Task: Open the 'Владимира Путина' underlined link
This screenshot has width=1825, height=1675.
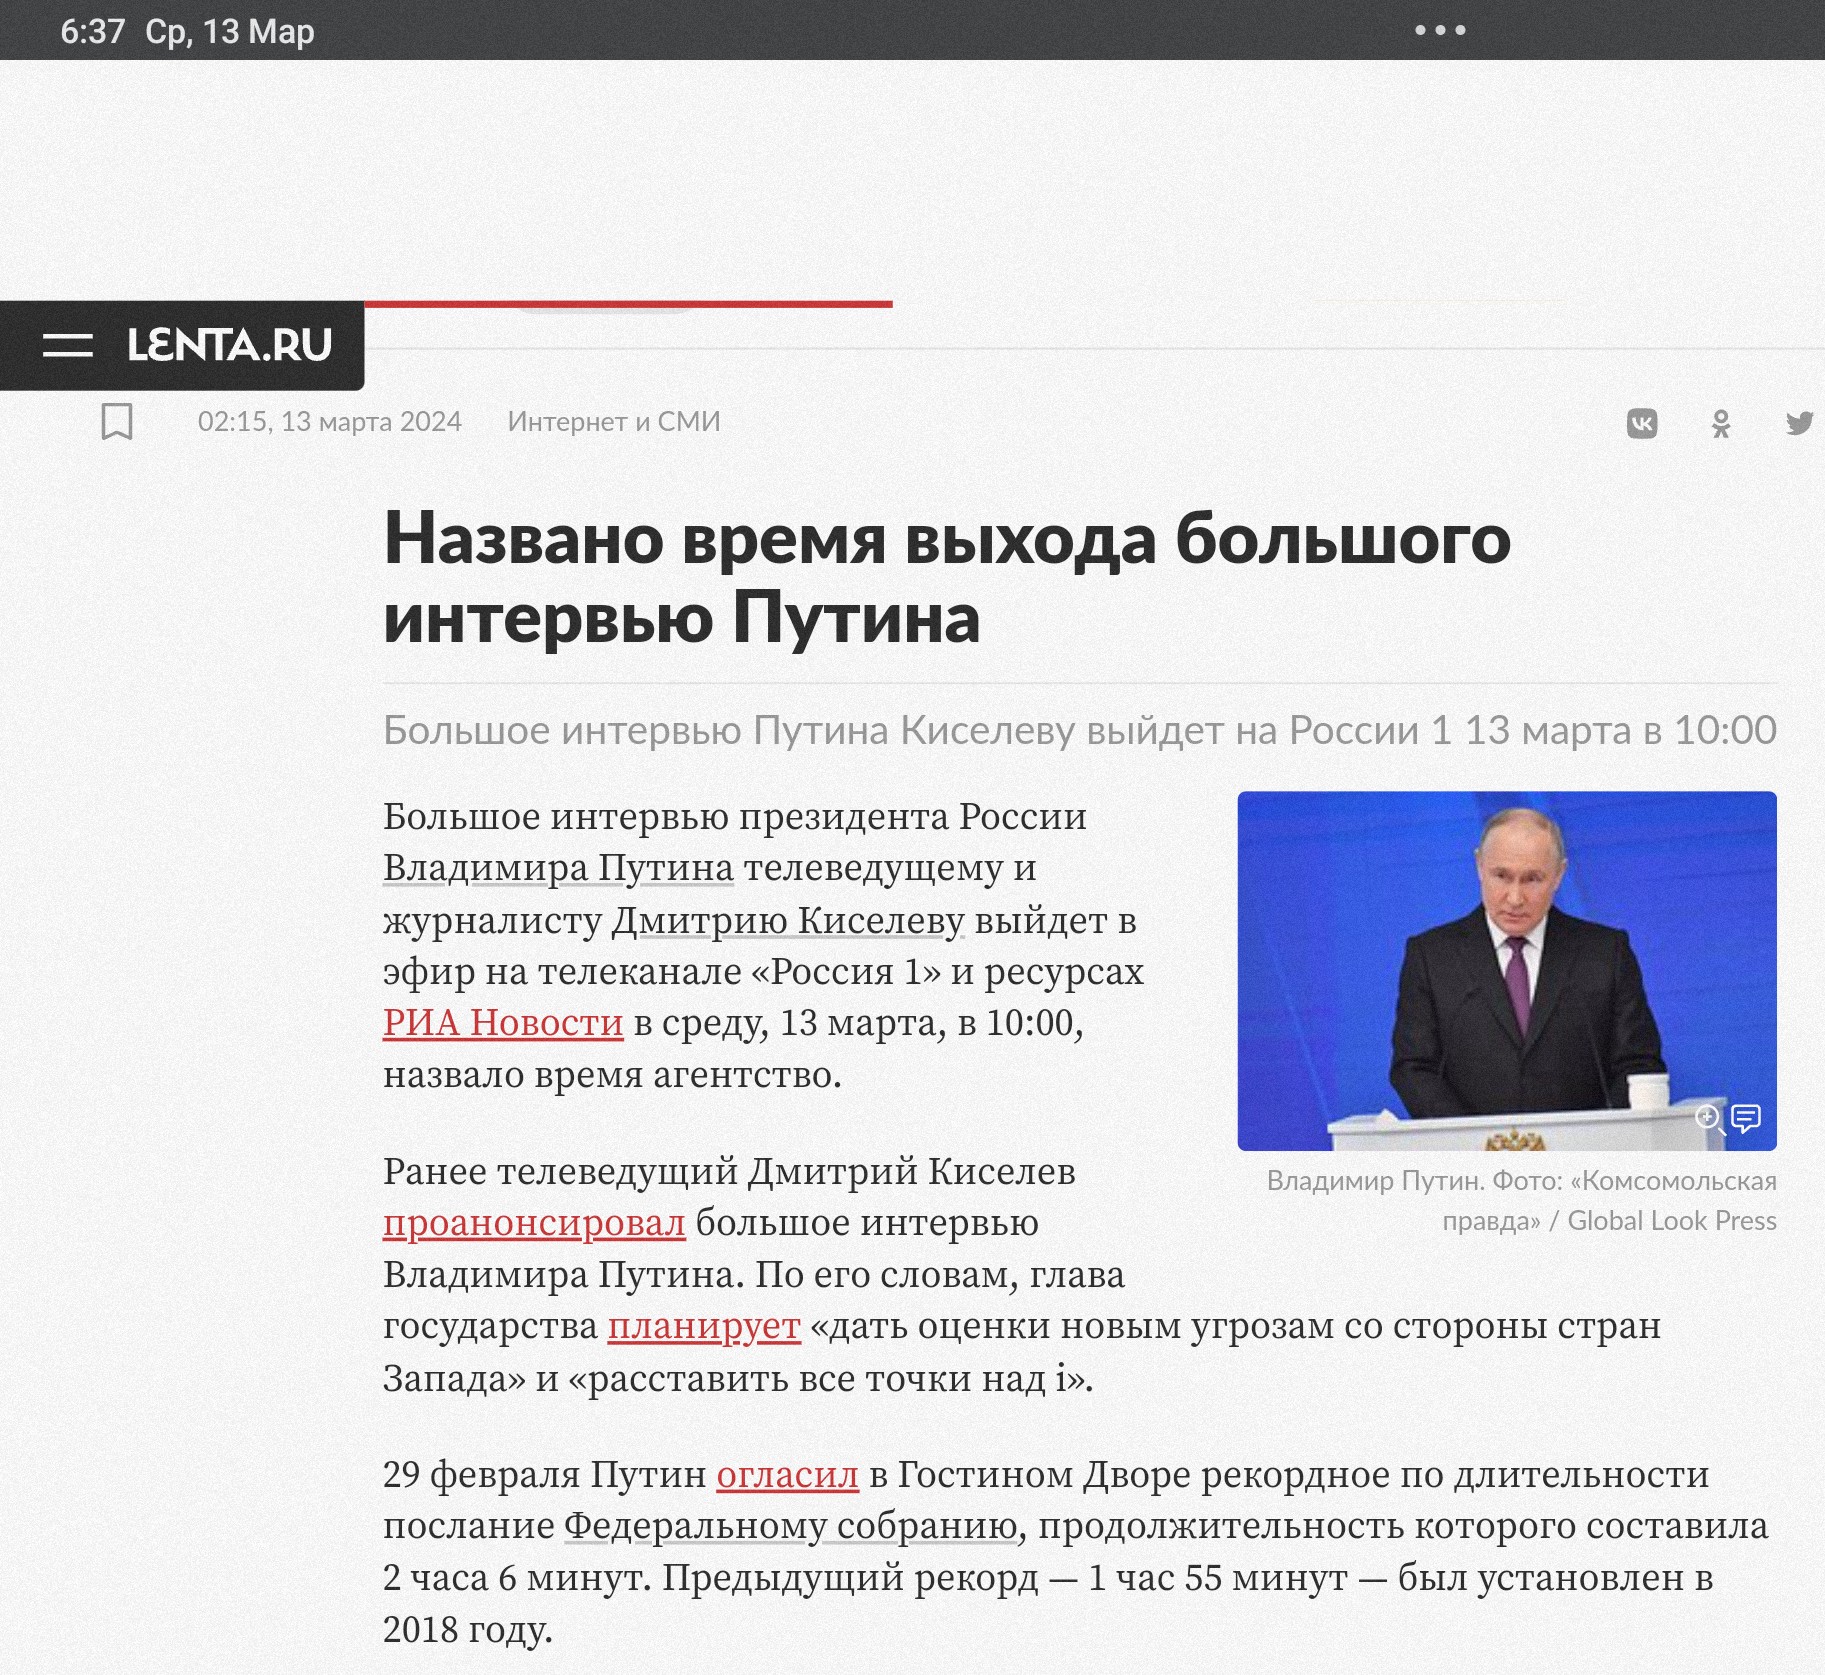Action: 558,868
